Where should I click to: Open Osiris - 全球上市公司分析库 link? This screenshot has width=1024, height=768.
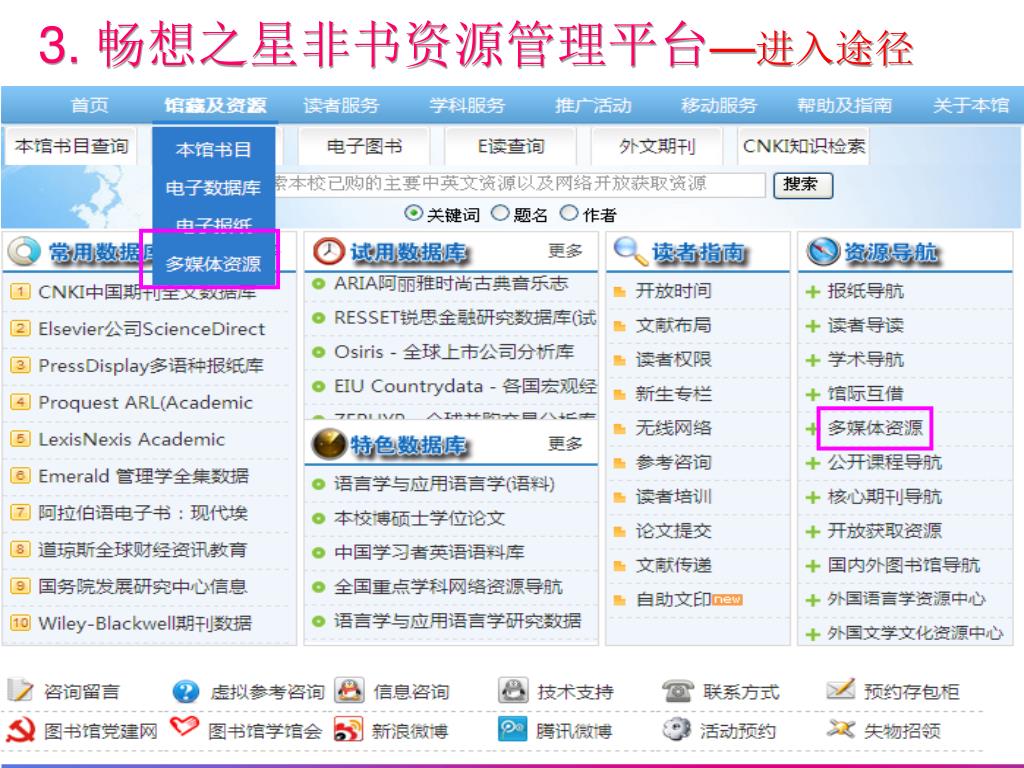(x=454, y=351)
